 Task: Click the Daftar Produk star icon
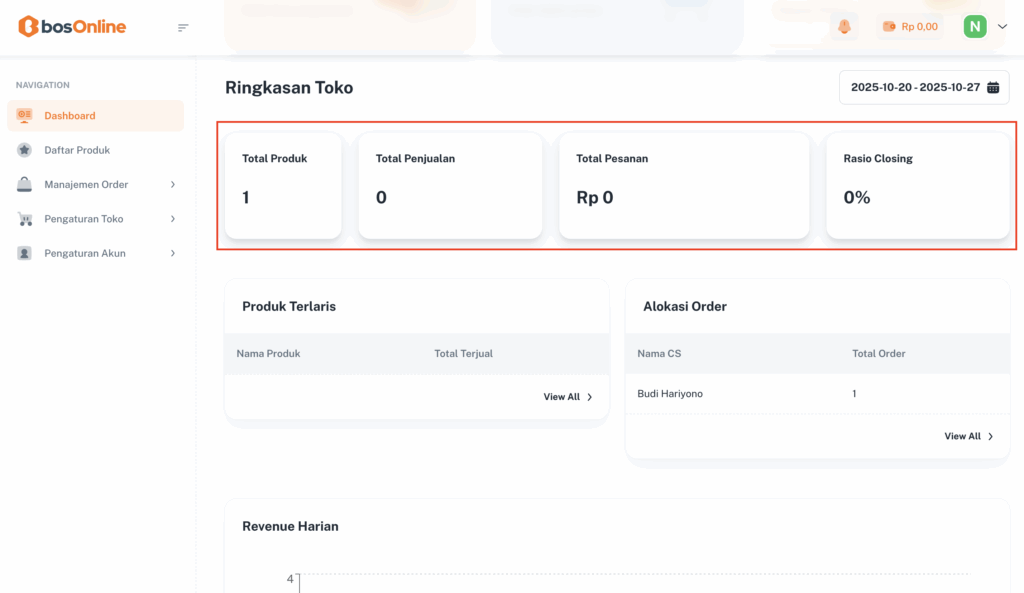(25, 150)
